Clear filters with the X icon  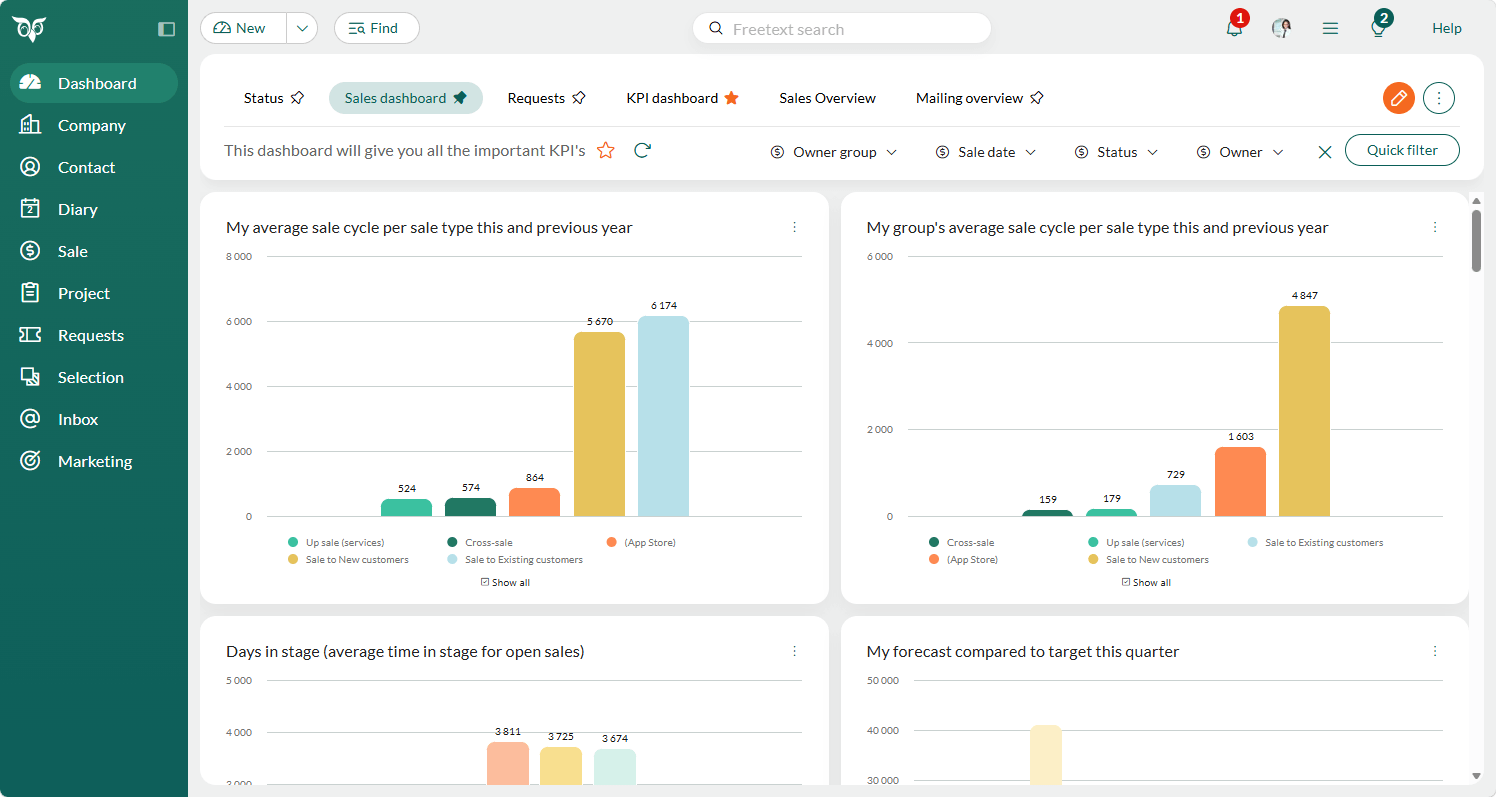pyautogui.click(x=1325, y=152)
